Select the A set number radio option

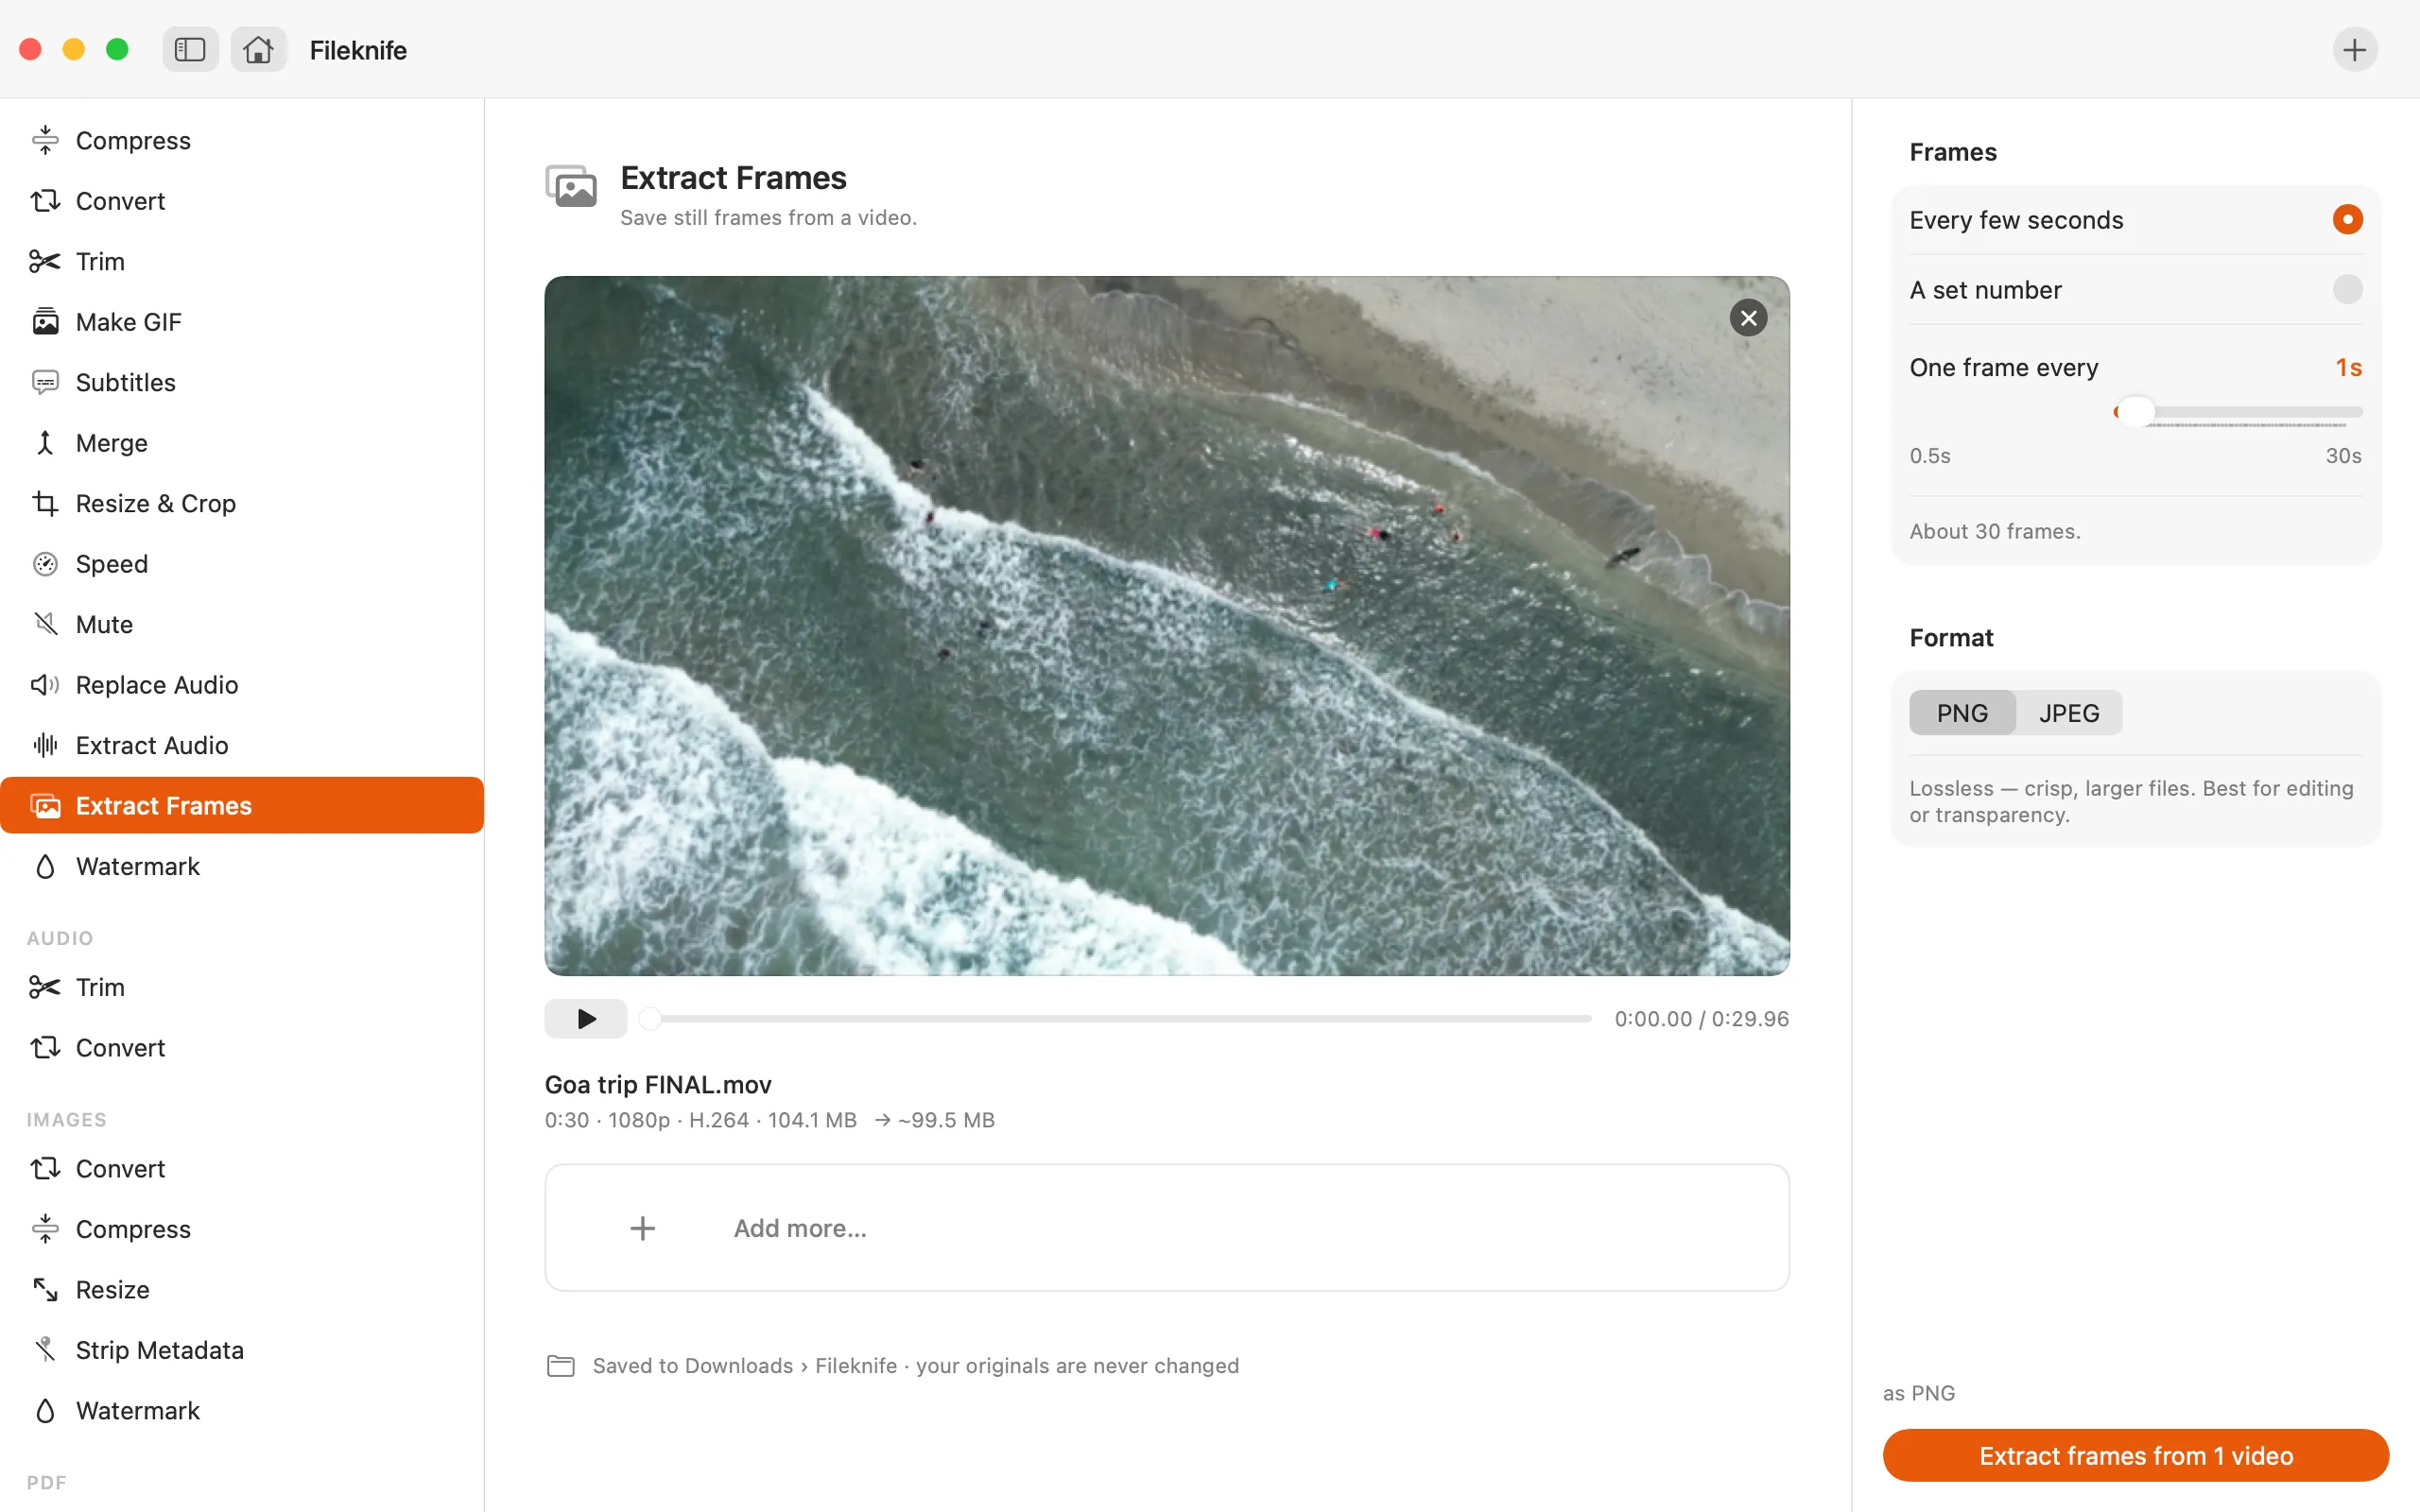tap(2348, 289)
